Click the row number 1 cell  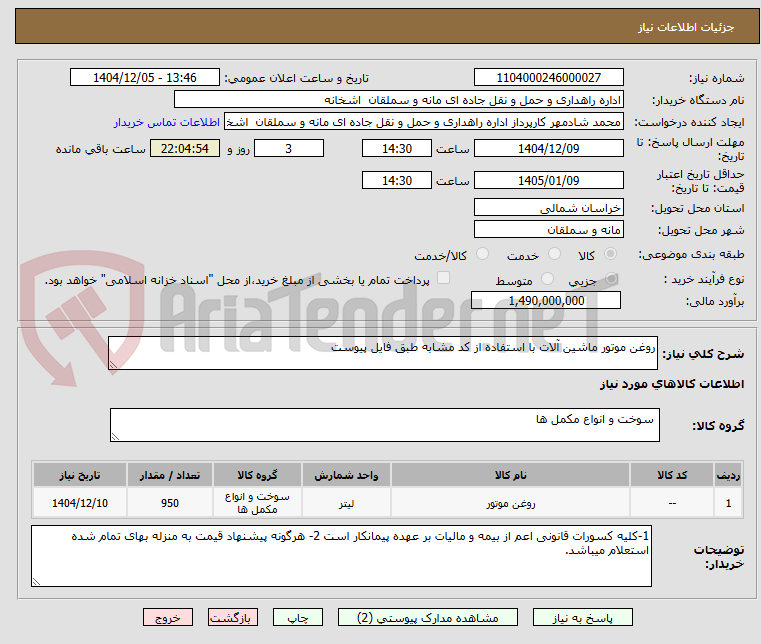point(728,503)
